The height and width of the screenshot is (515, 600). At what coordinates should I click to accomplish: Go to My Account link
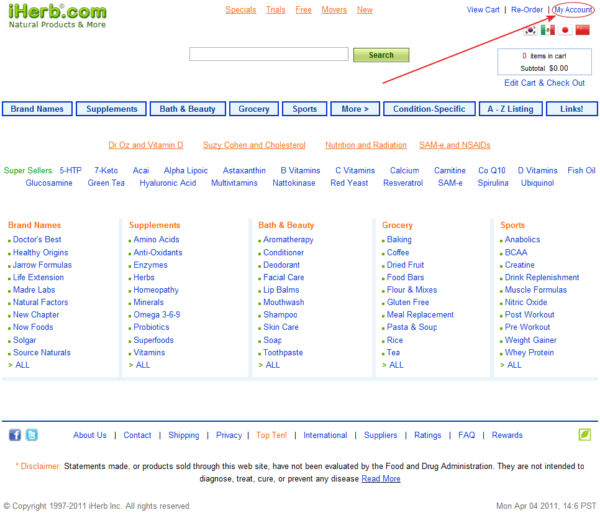(573, 10)
